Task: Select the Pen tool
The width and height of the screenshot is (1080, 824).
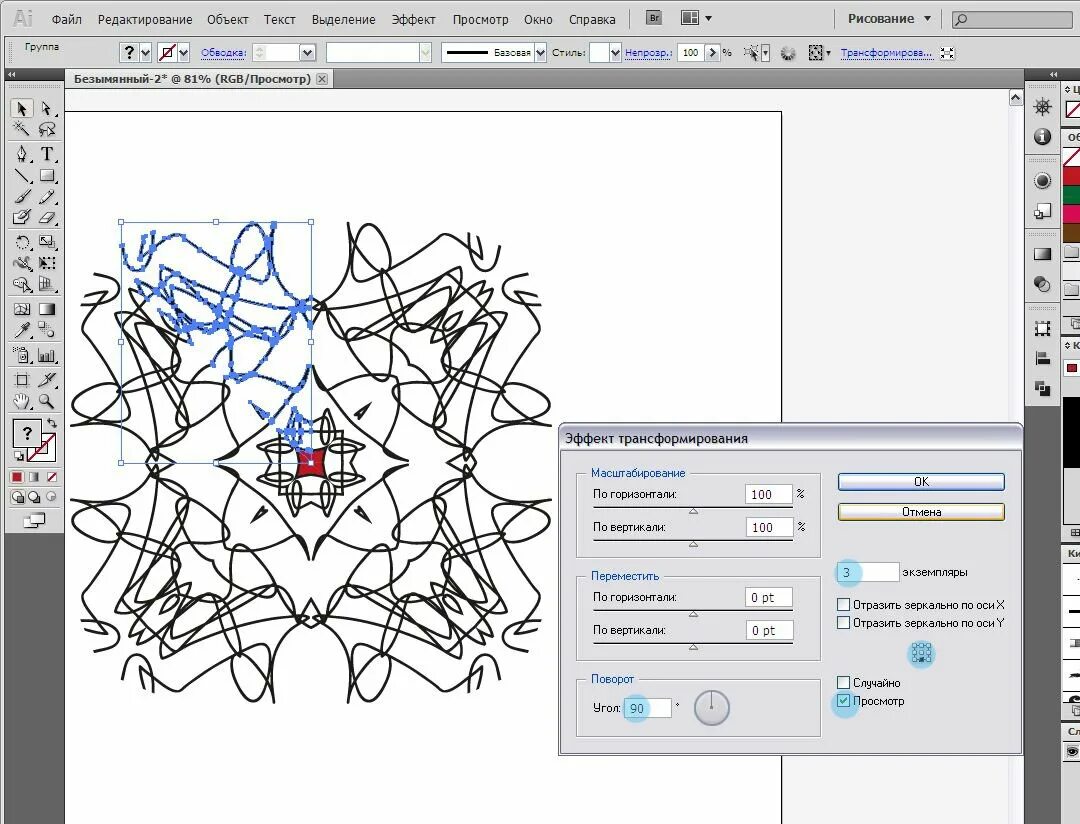Action: 21,154
